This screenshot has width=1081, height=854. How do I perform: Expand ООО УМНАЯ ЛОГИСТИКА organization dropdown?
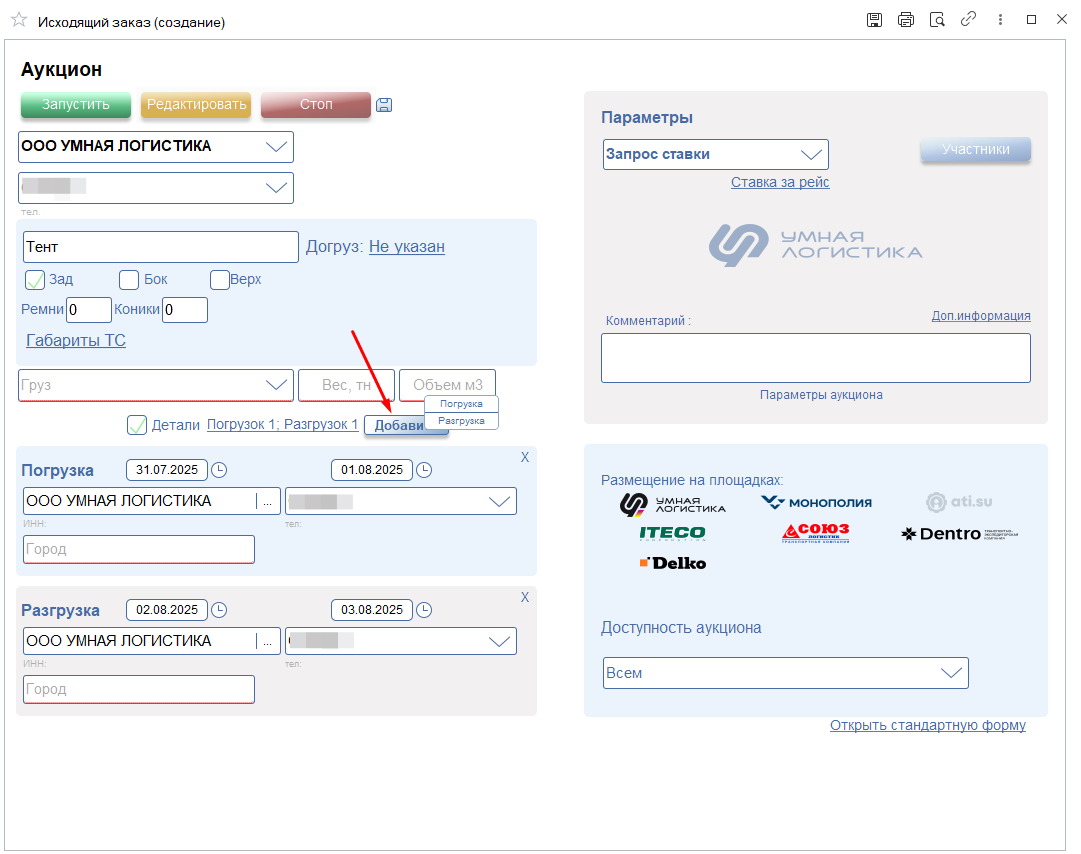point(276,147)
